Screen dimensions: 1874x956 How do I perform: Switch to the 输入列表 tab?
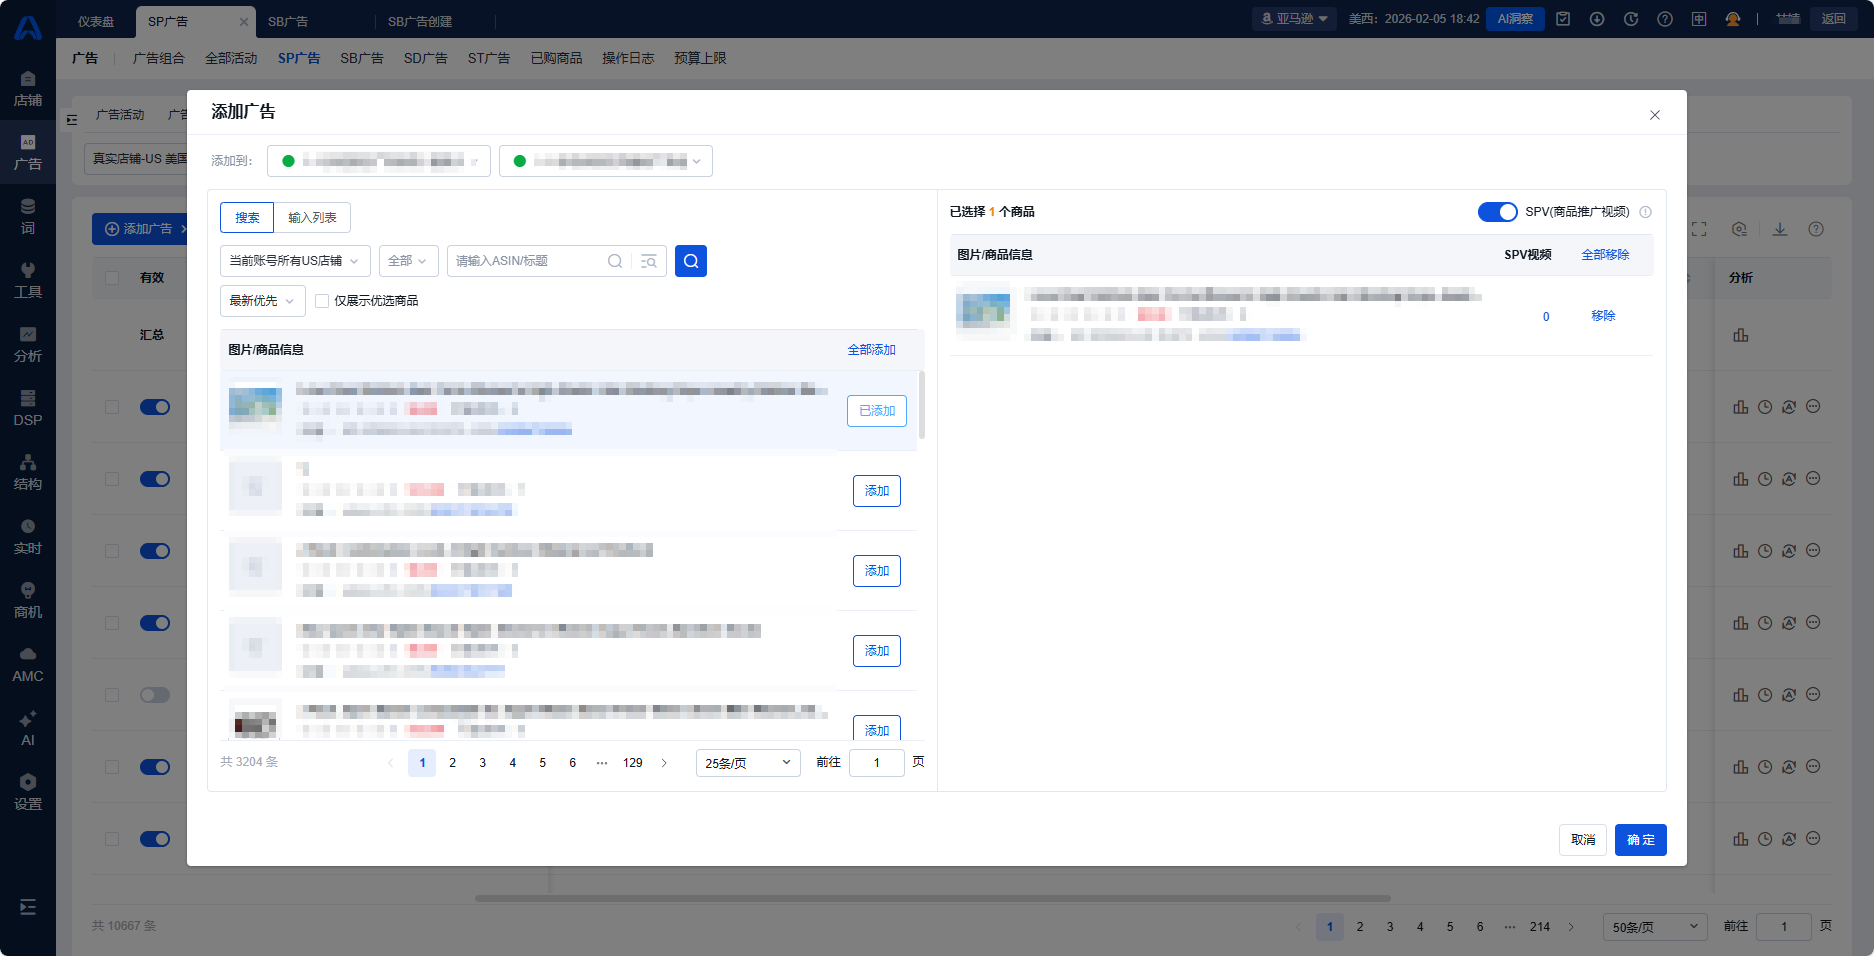tap(312, 218)
